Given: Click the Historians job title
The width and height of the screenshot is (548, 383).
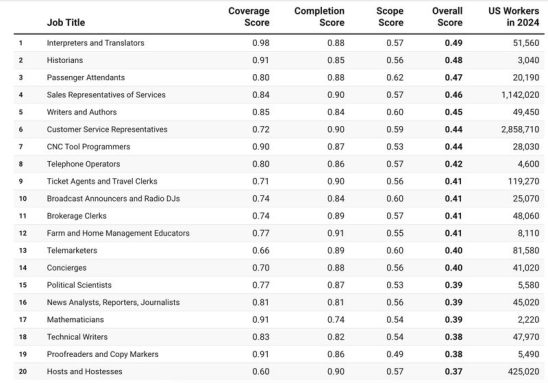Looking at the screenshot, I should tap(65, 60).
